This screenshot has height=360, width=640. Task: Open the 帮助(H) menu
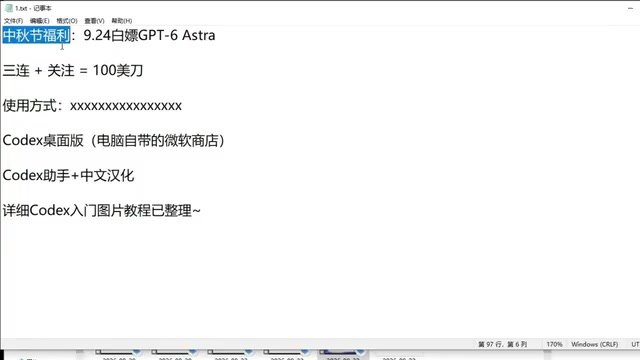(x=122, y=21)
